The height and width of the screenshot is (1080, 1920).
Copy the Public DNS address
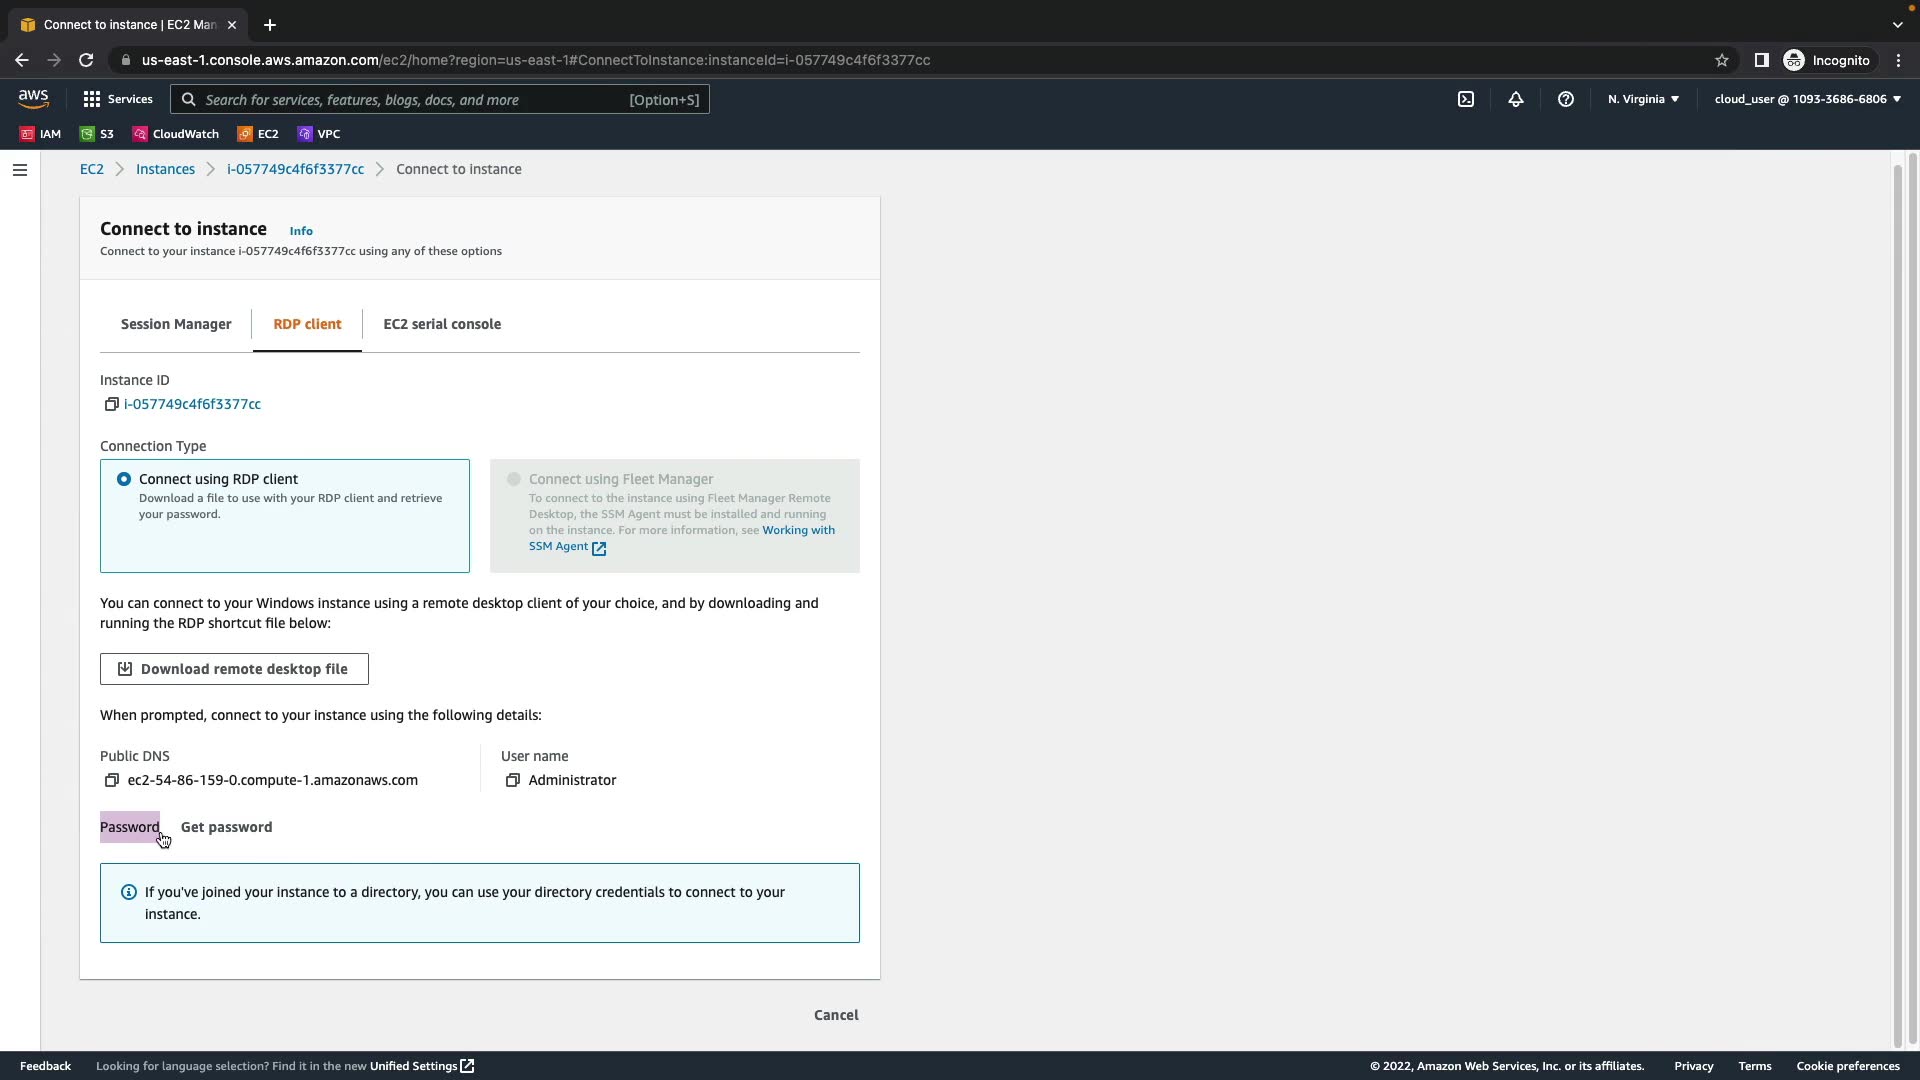click(x=111, y=780)
